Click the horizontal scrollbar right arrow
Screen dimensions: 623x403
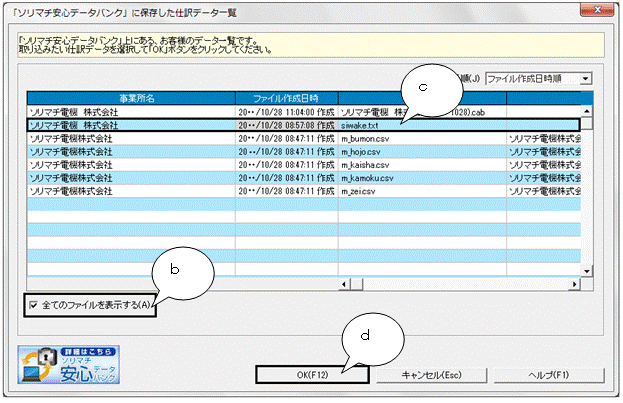(575, 284)
